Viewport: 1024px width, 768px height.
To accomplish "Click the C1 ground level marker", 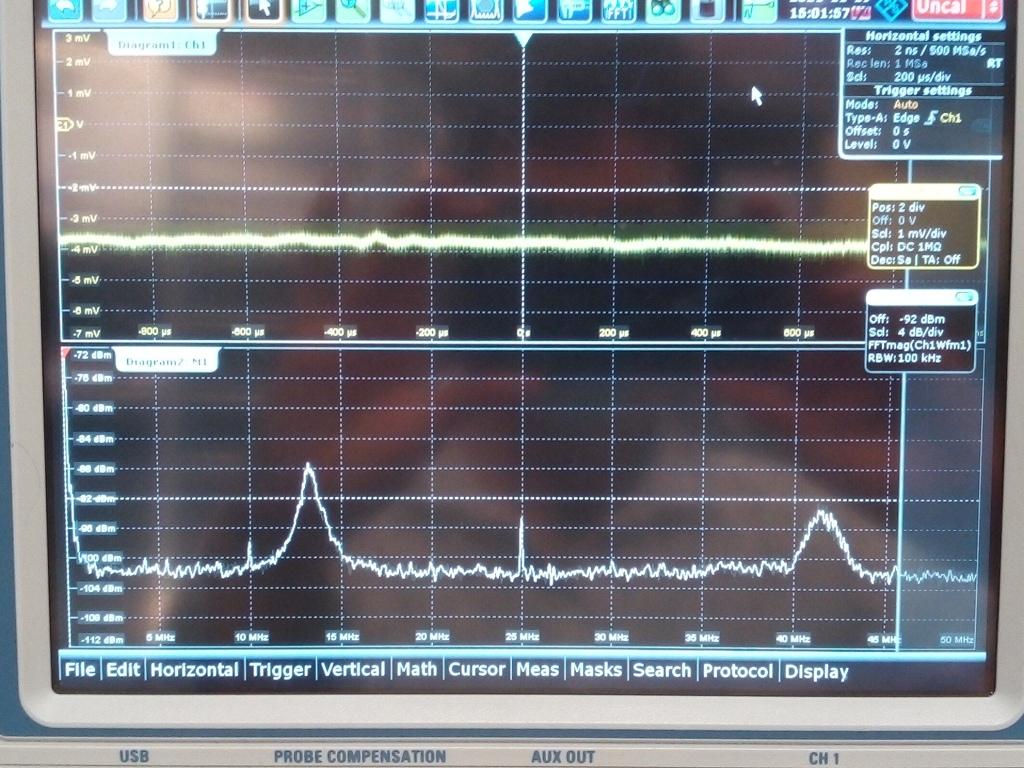I will pos(64,124).
